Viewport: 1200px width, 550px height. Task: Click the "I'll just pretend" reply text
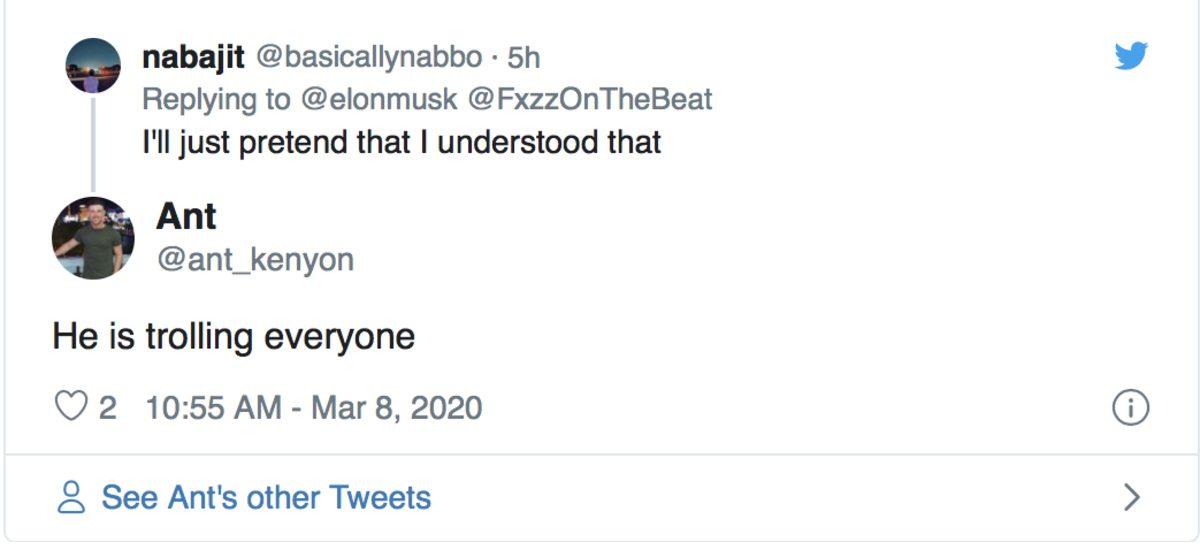click(401, 142)
